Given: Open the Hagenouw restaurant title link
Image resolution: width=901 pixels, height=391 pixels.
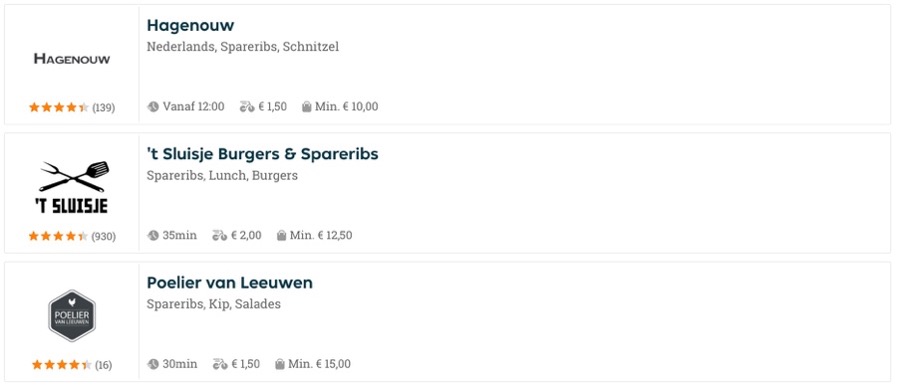Looking at the screenshot, I should tap(190, 25).
